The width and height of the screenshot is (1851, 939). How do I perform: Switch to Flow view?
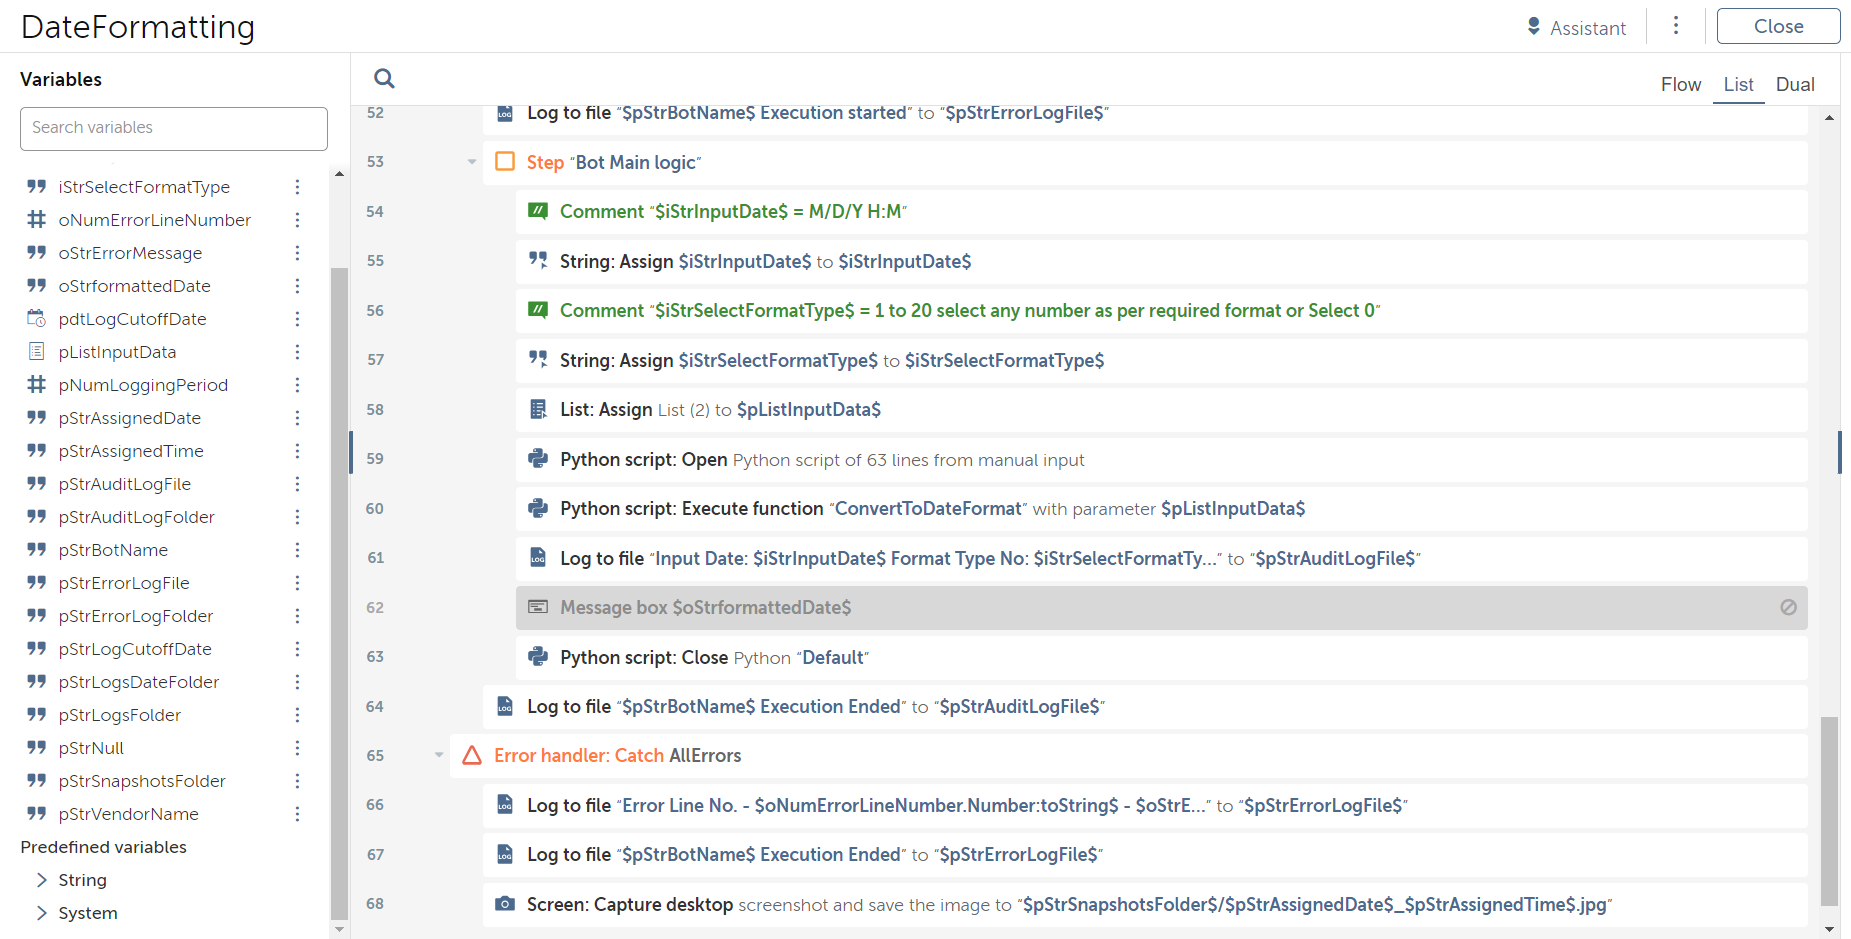(x=1680, y=85)
